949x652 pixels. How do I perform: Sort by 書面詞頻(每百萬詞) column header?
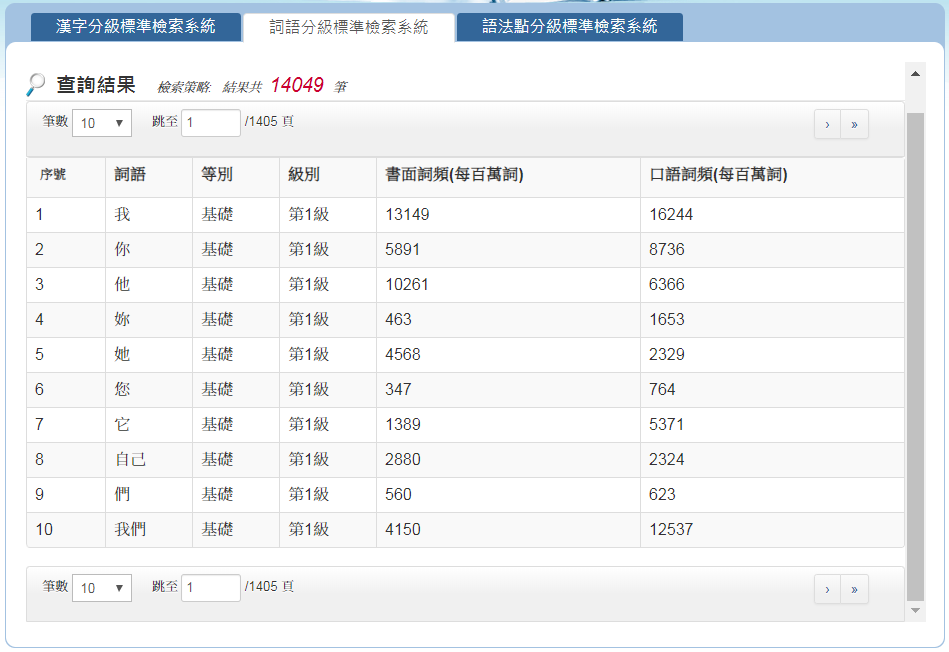[x=454, y=175]
